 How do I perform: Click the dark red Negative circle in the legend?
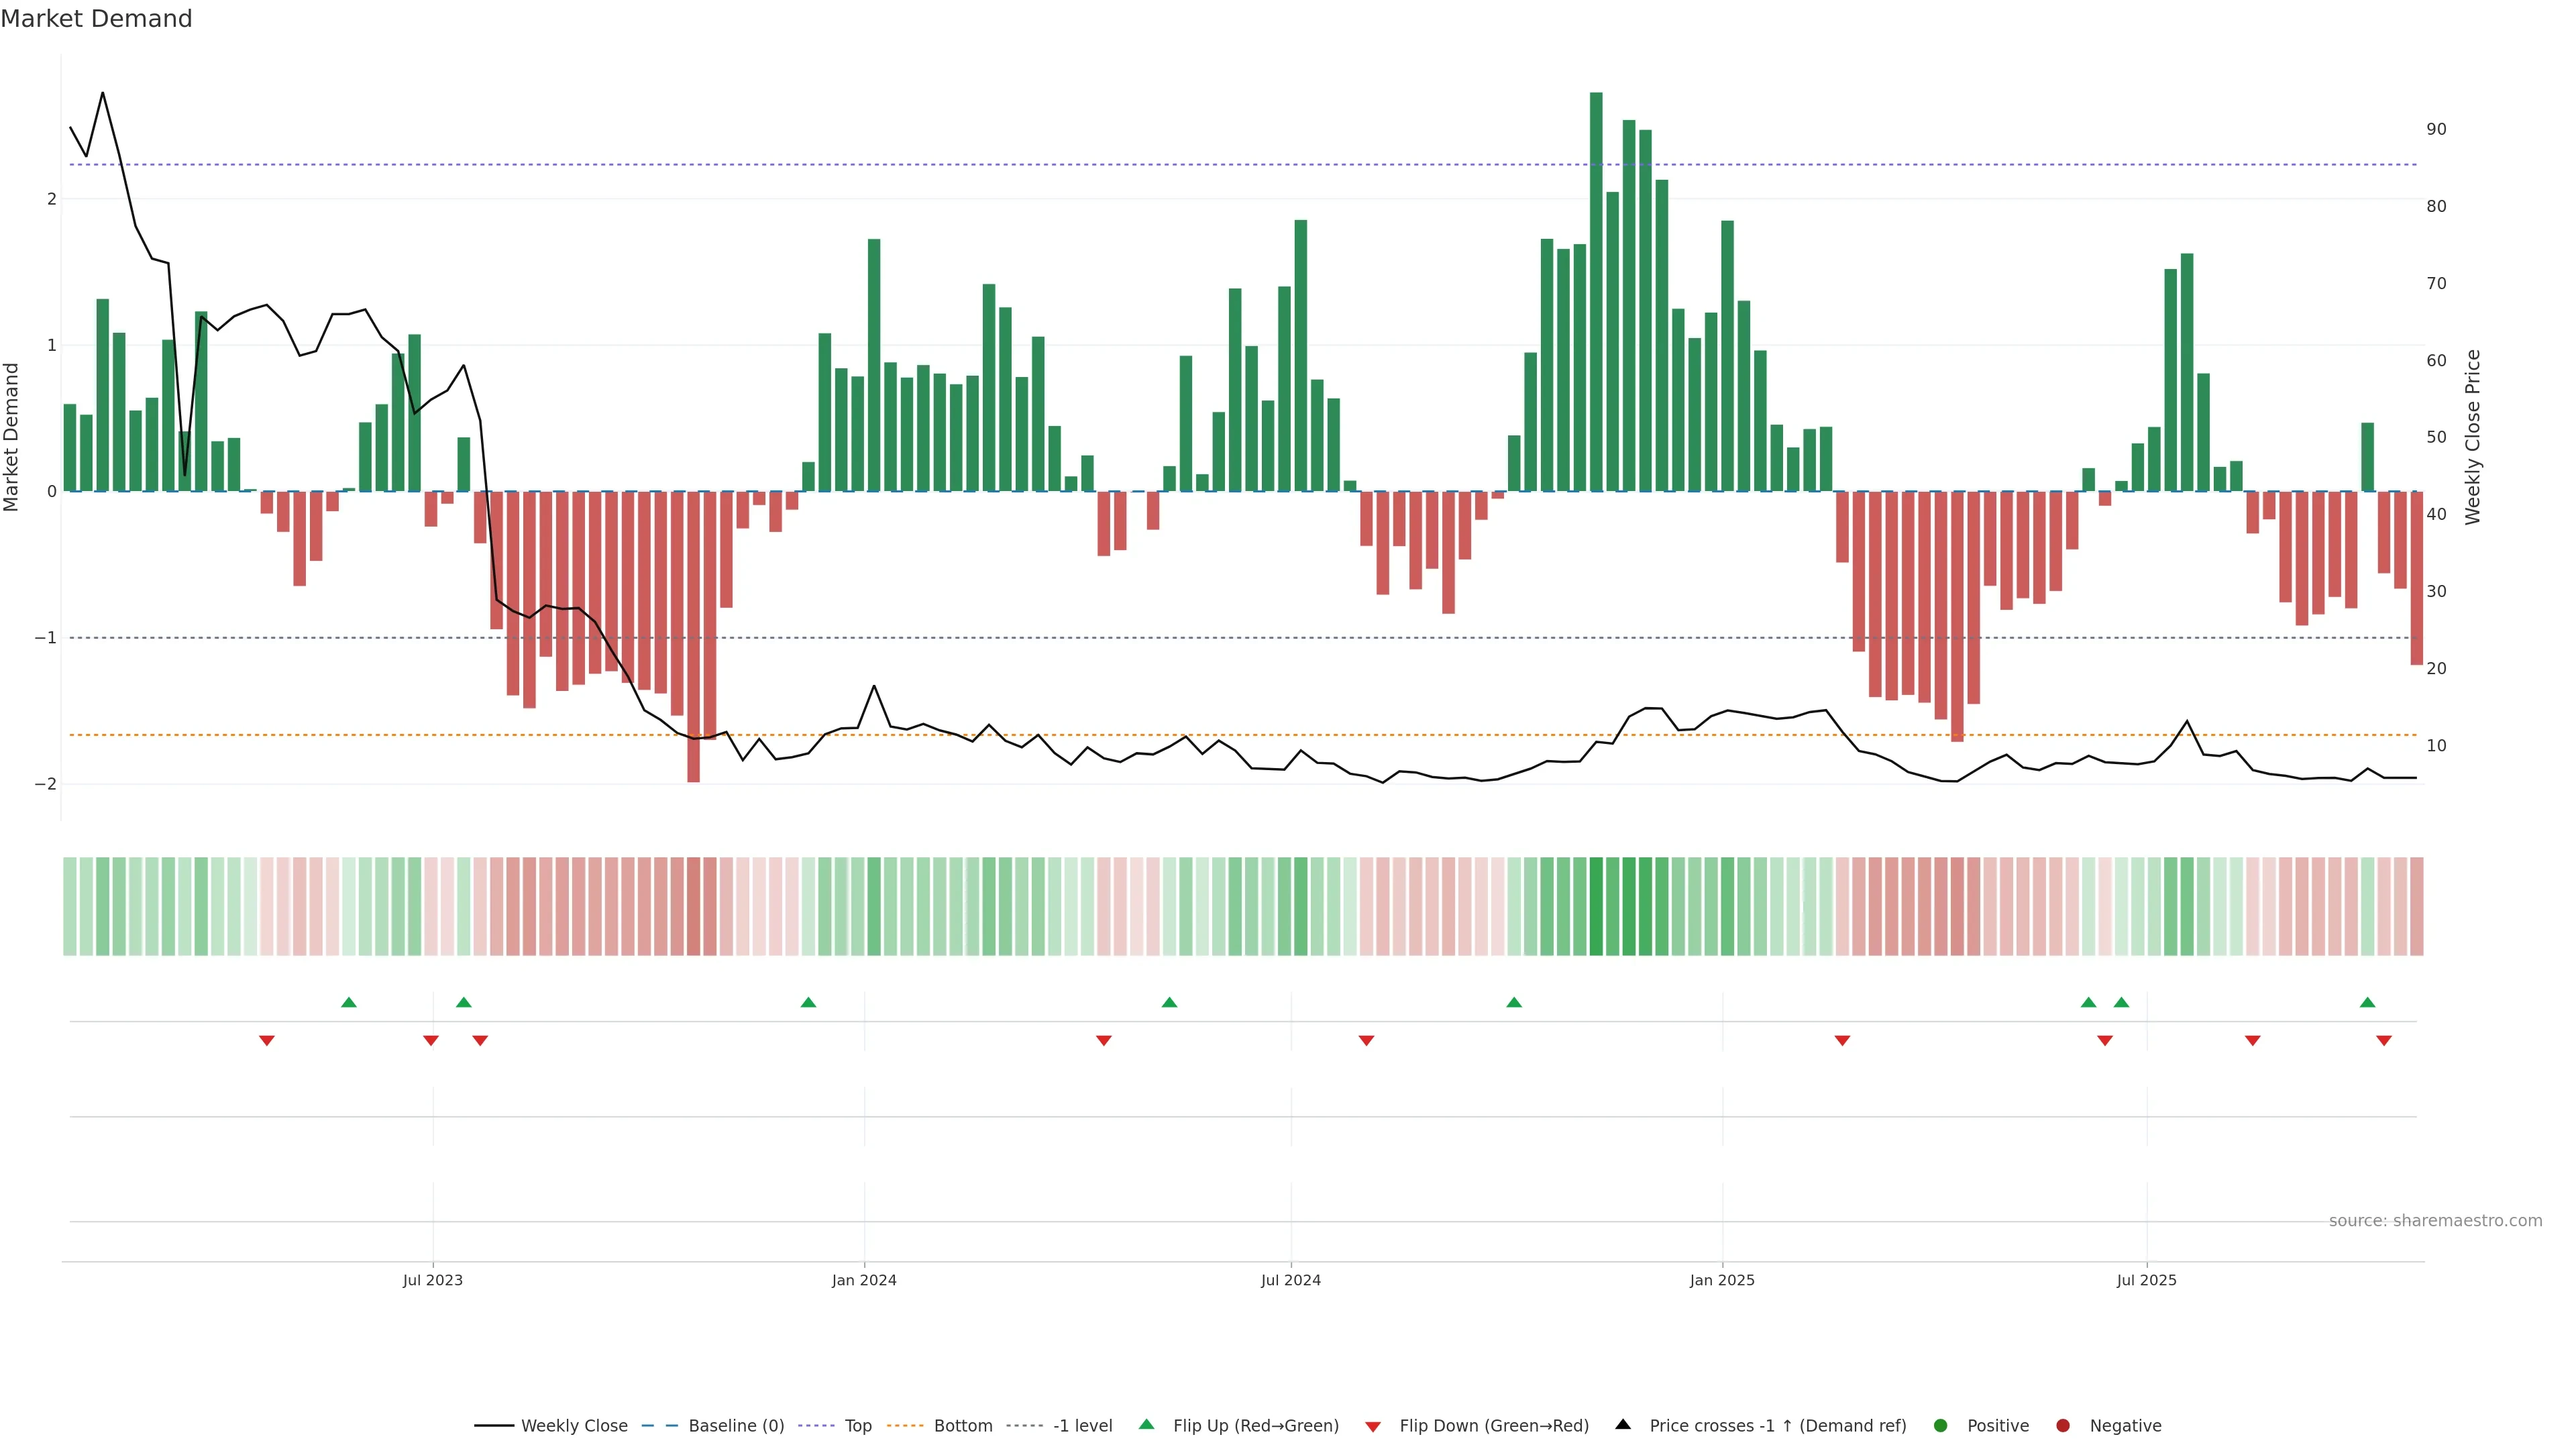[x=2063, y=1425]
